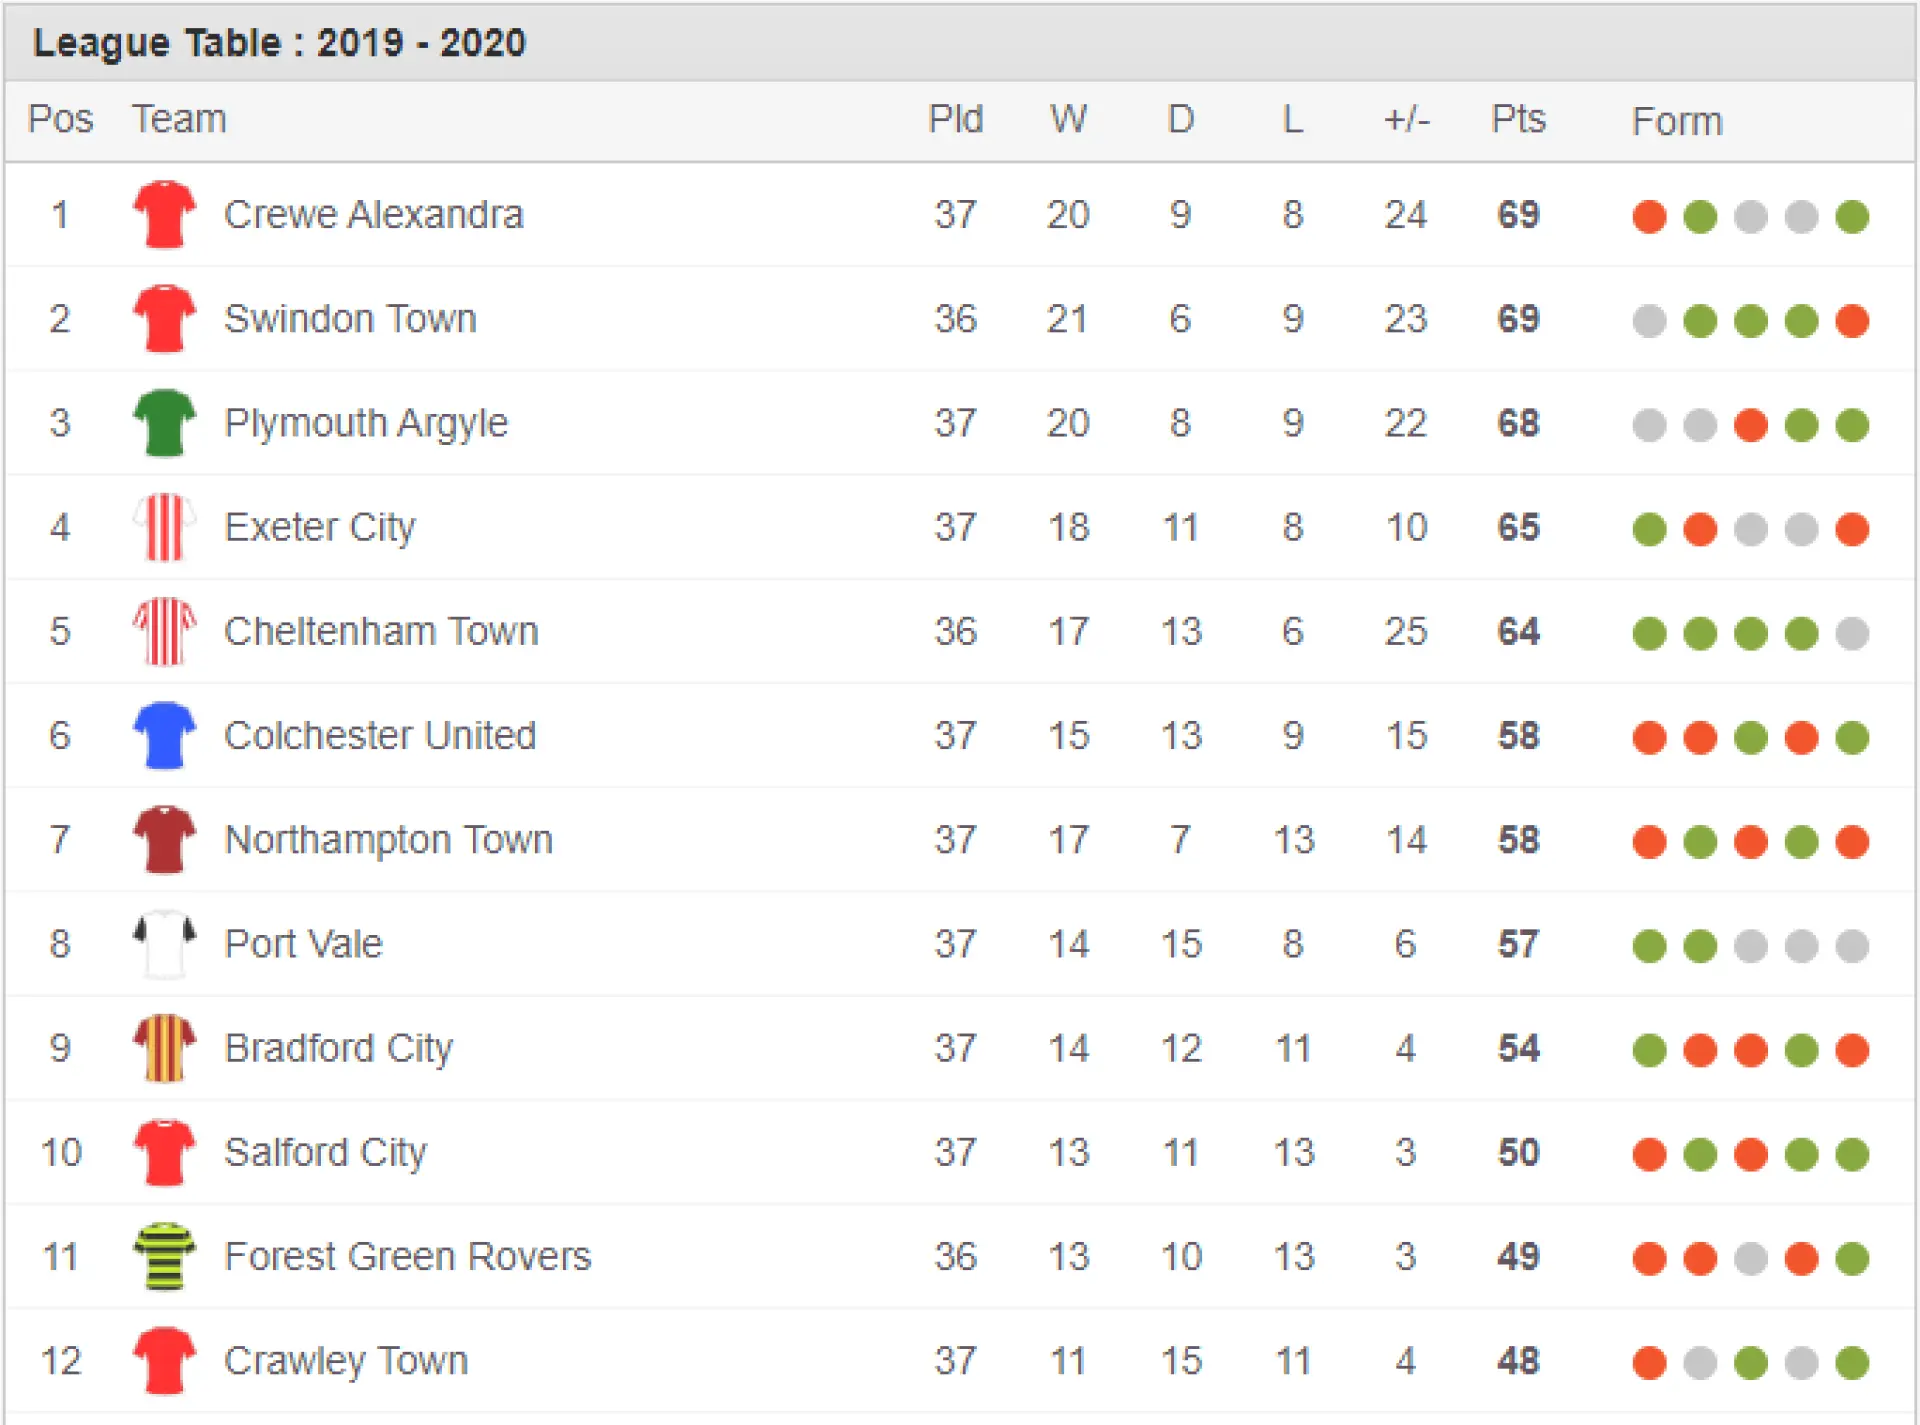Click Northampton Town's maroon shirt icon
The height and width of the screenshot is (1425, 1920).
(165, 840)
